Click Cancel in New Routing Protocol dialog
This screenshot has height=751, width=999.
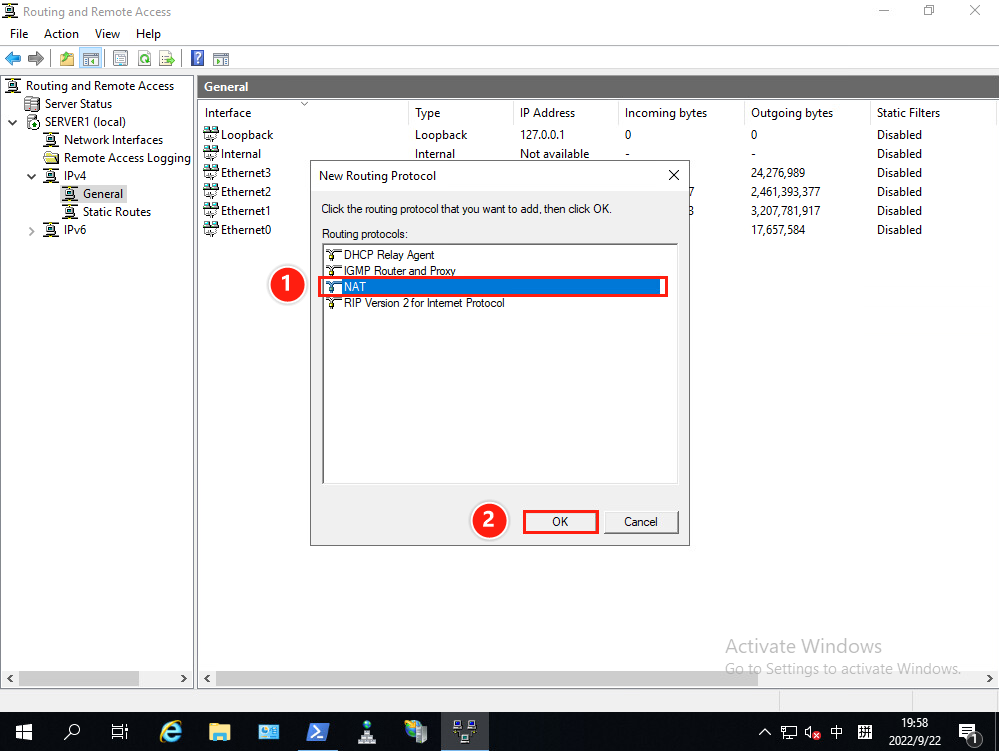click(641, 522)
